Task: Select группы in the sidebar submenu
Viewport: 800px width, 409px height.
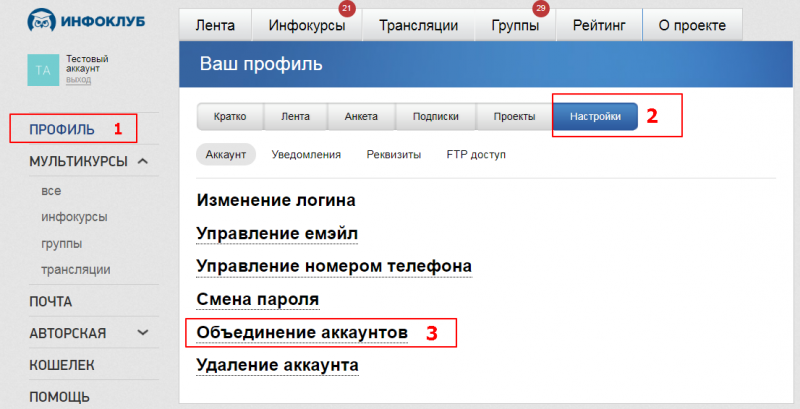Action: coord(62,244)
